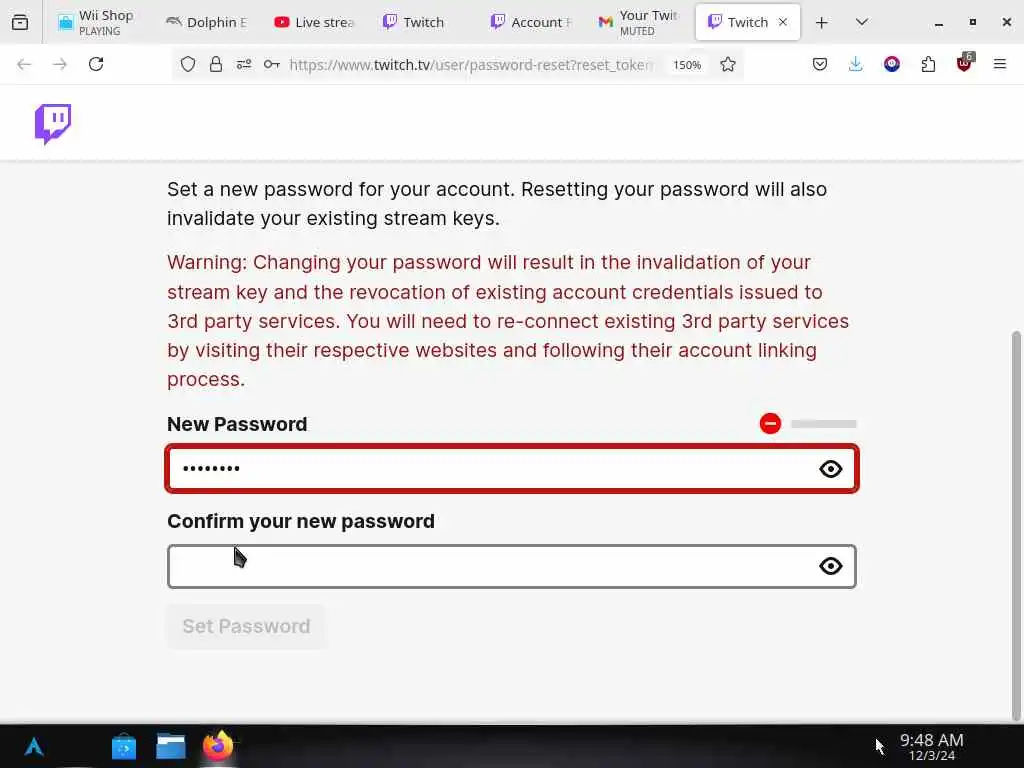Reload the page with the refresh icon
Viewport: 1024px width, 768px height.
pyautogui.click(x=96, y=64)
